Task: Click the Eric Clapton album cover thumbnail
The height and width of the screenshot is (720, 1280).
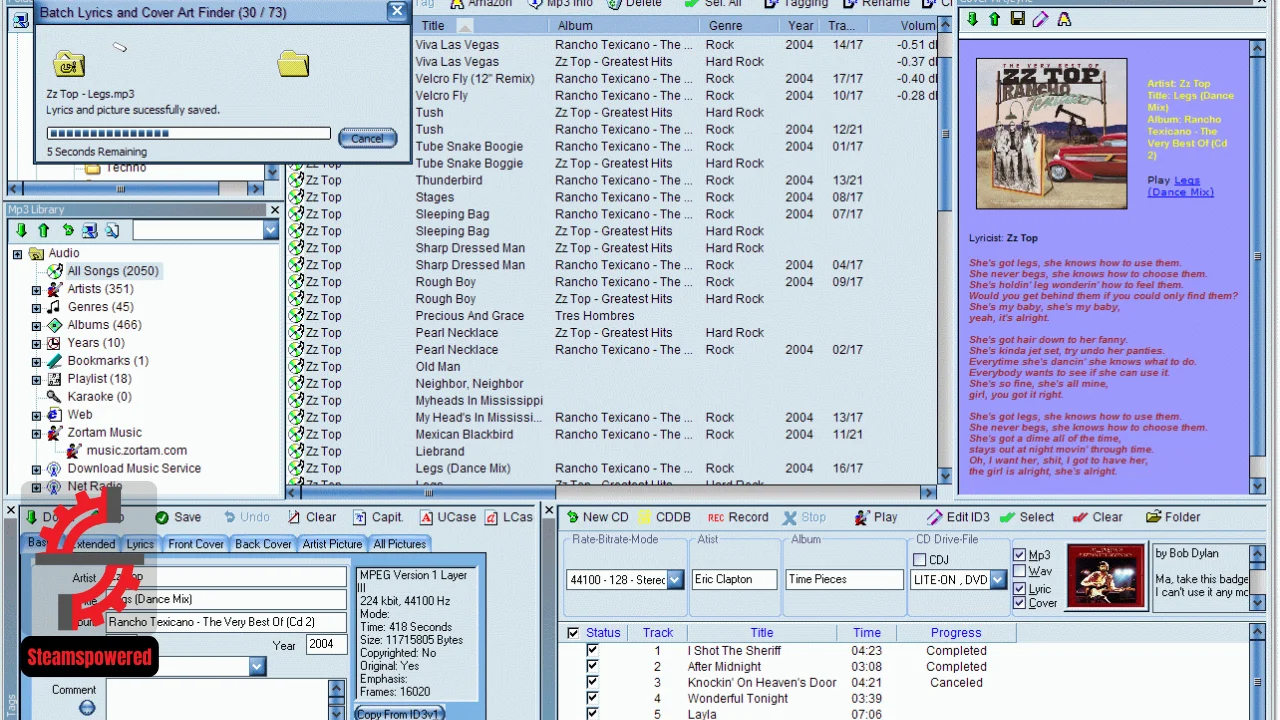Action: point(1106,577)
